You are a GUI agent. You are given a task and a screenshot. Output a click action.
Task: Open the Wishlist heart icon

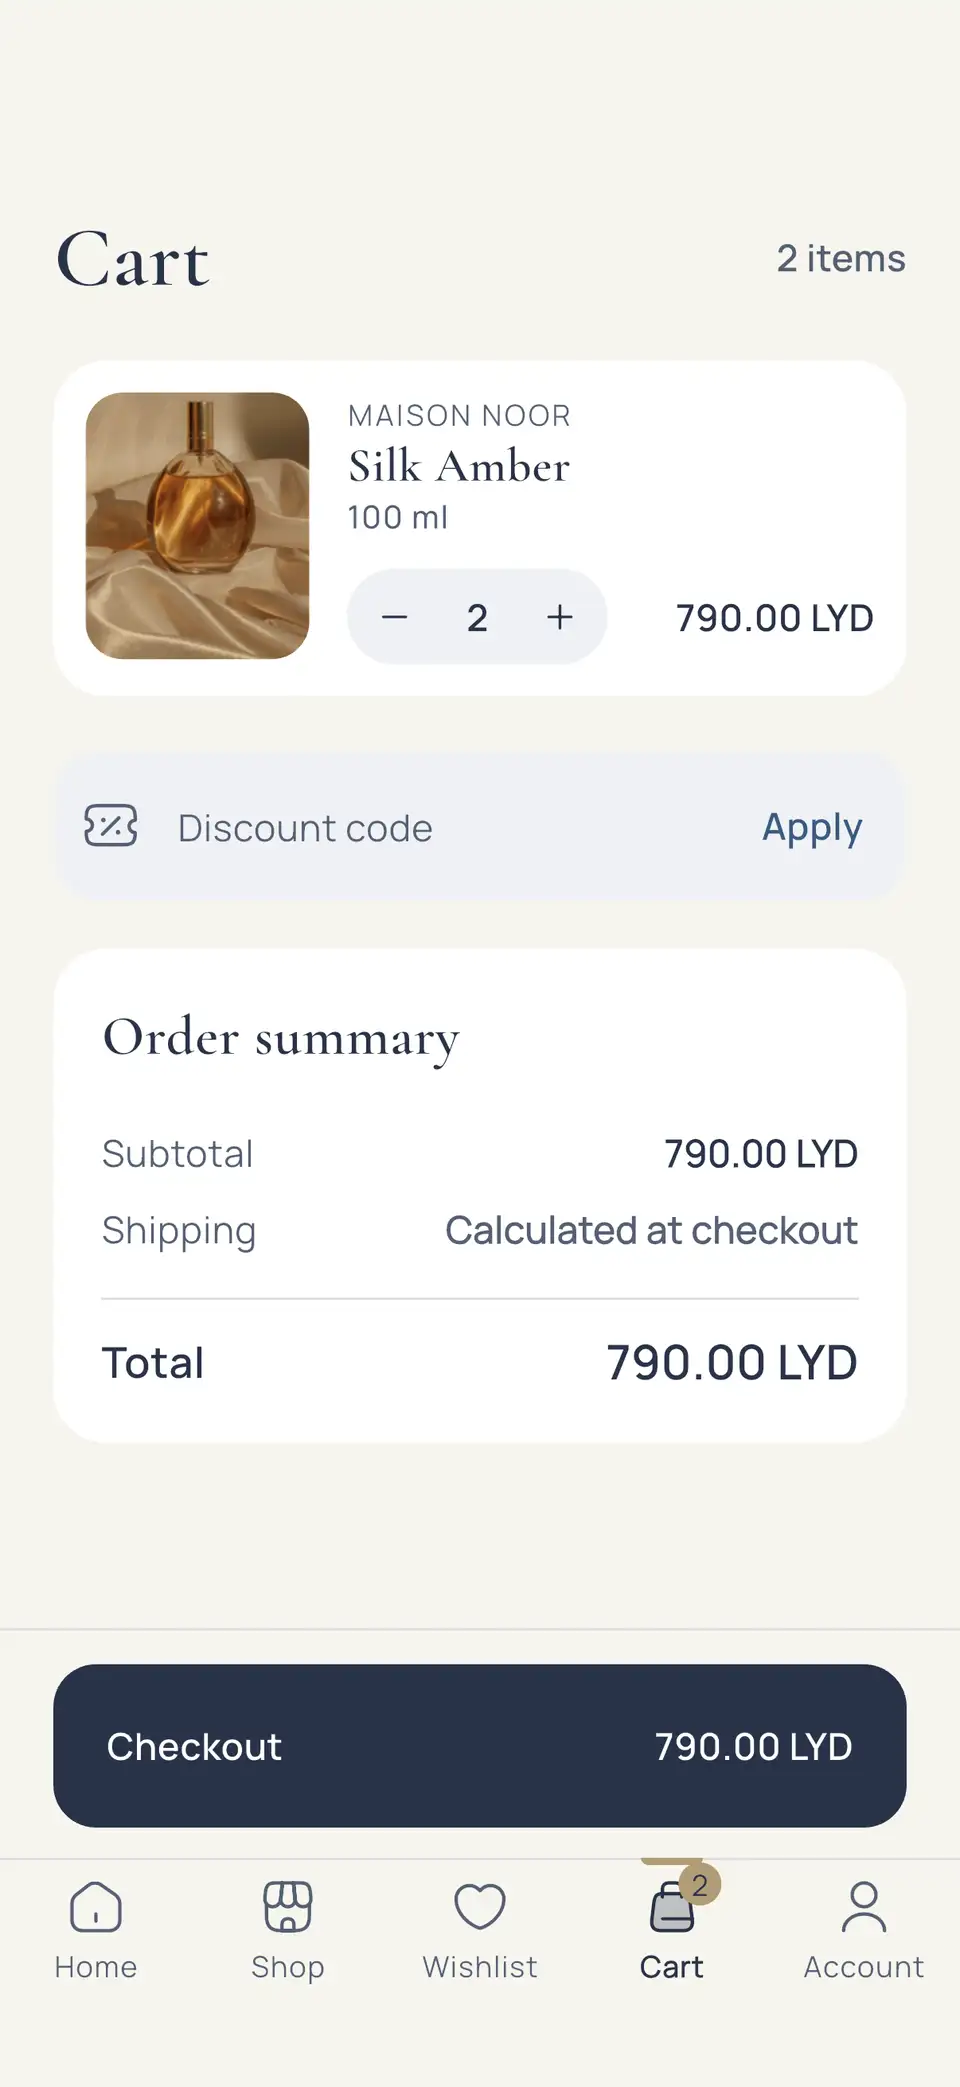click(x=480, y=1906)
